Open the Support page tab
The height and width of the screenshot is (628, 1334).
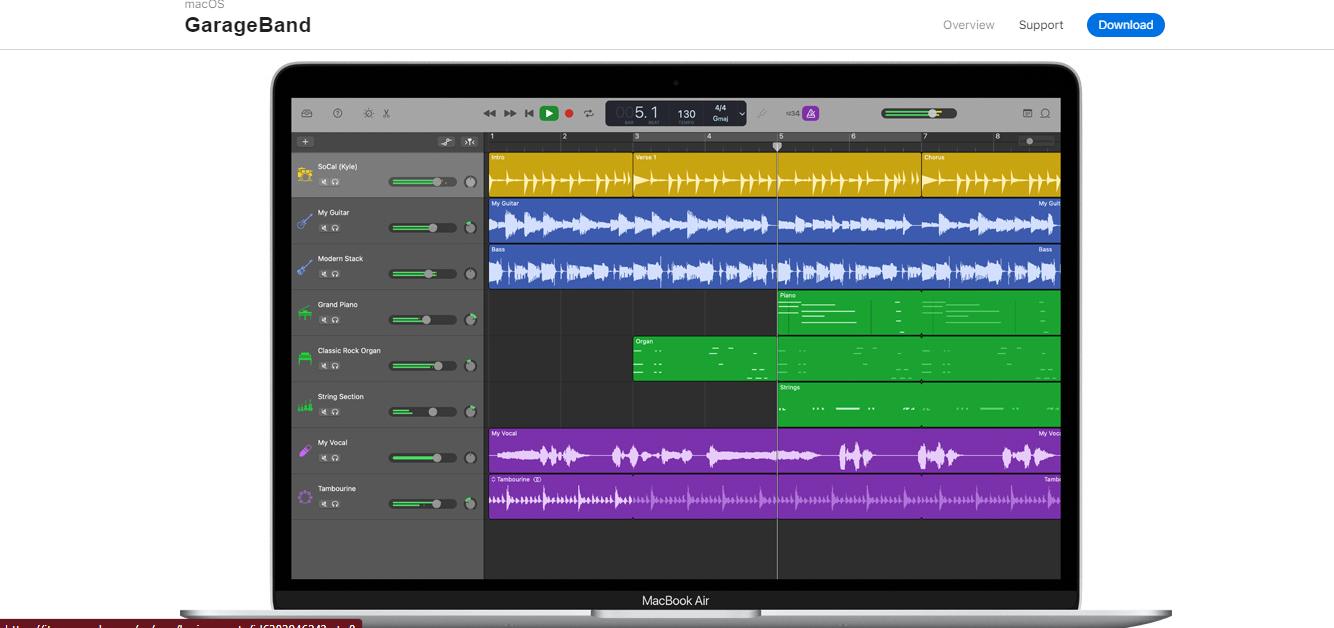[1041, 25]
